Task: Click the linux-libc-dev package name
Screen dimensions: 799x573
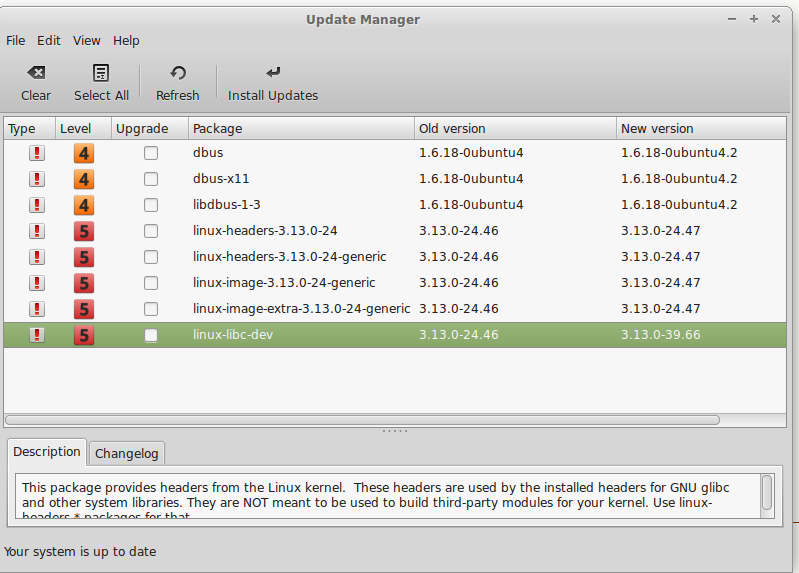Action: pyautogui.click(x=233, y=334)
